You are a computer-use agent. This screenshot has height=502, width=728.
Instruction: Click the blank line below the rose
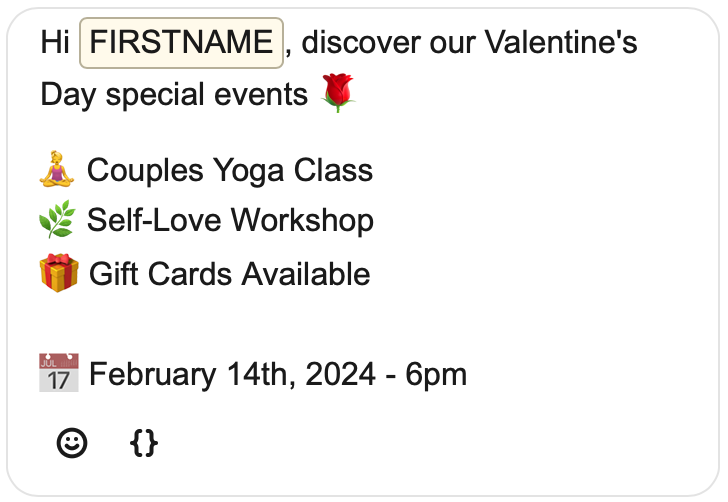(x=362, y=132)
